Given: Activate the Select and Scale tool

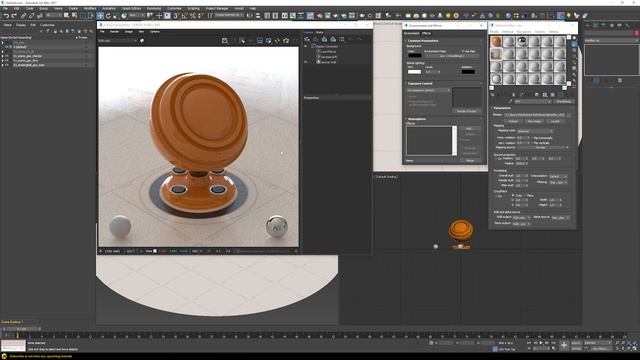Looking at the screenshot, I should tap(116, 16).
